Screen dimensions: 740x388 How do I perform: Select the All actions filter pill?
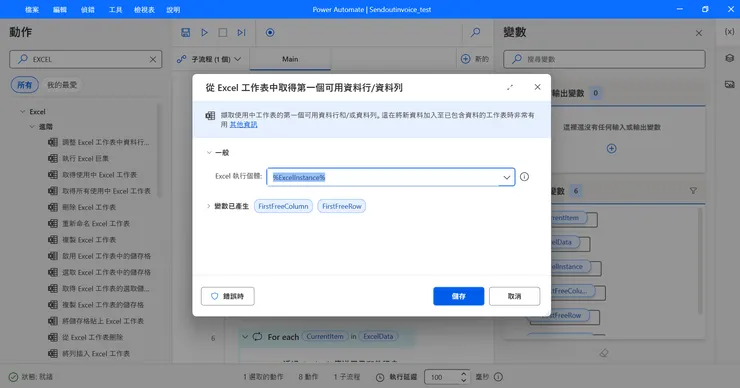pyautogui.click(x=25, y=85)
